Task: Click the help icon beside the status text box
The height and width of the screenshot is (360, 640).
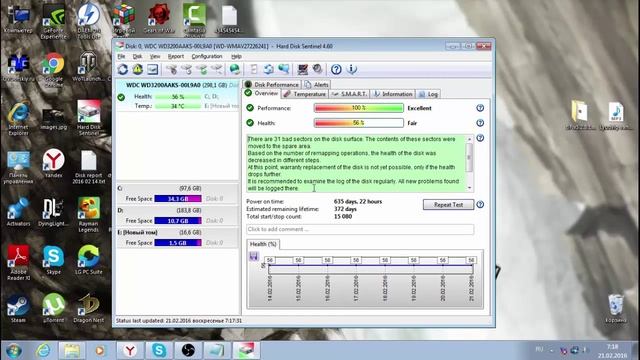Action: (480, 138)
